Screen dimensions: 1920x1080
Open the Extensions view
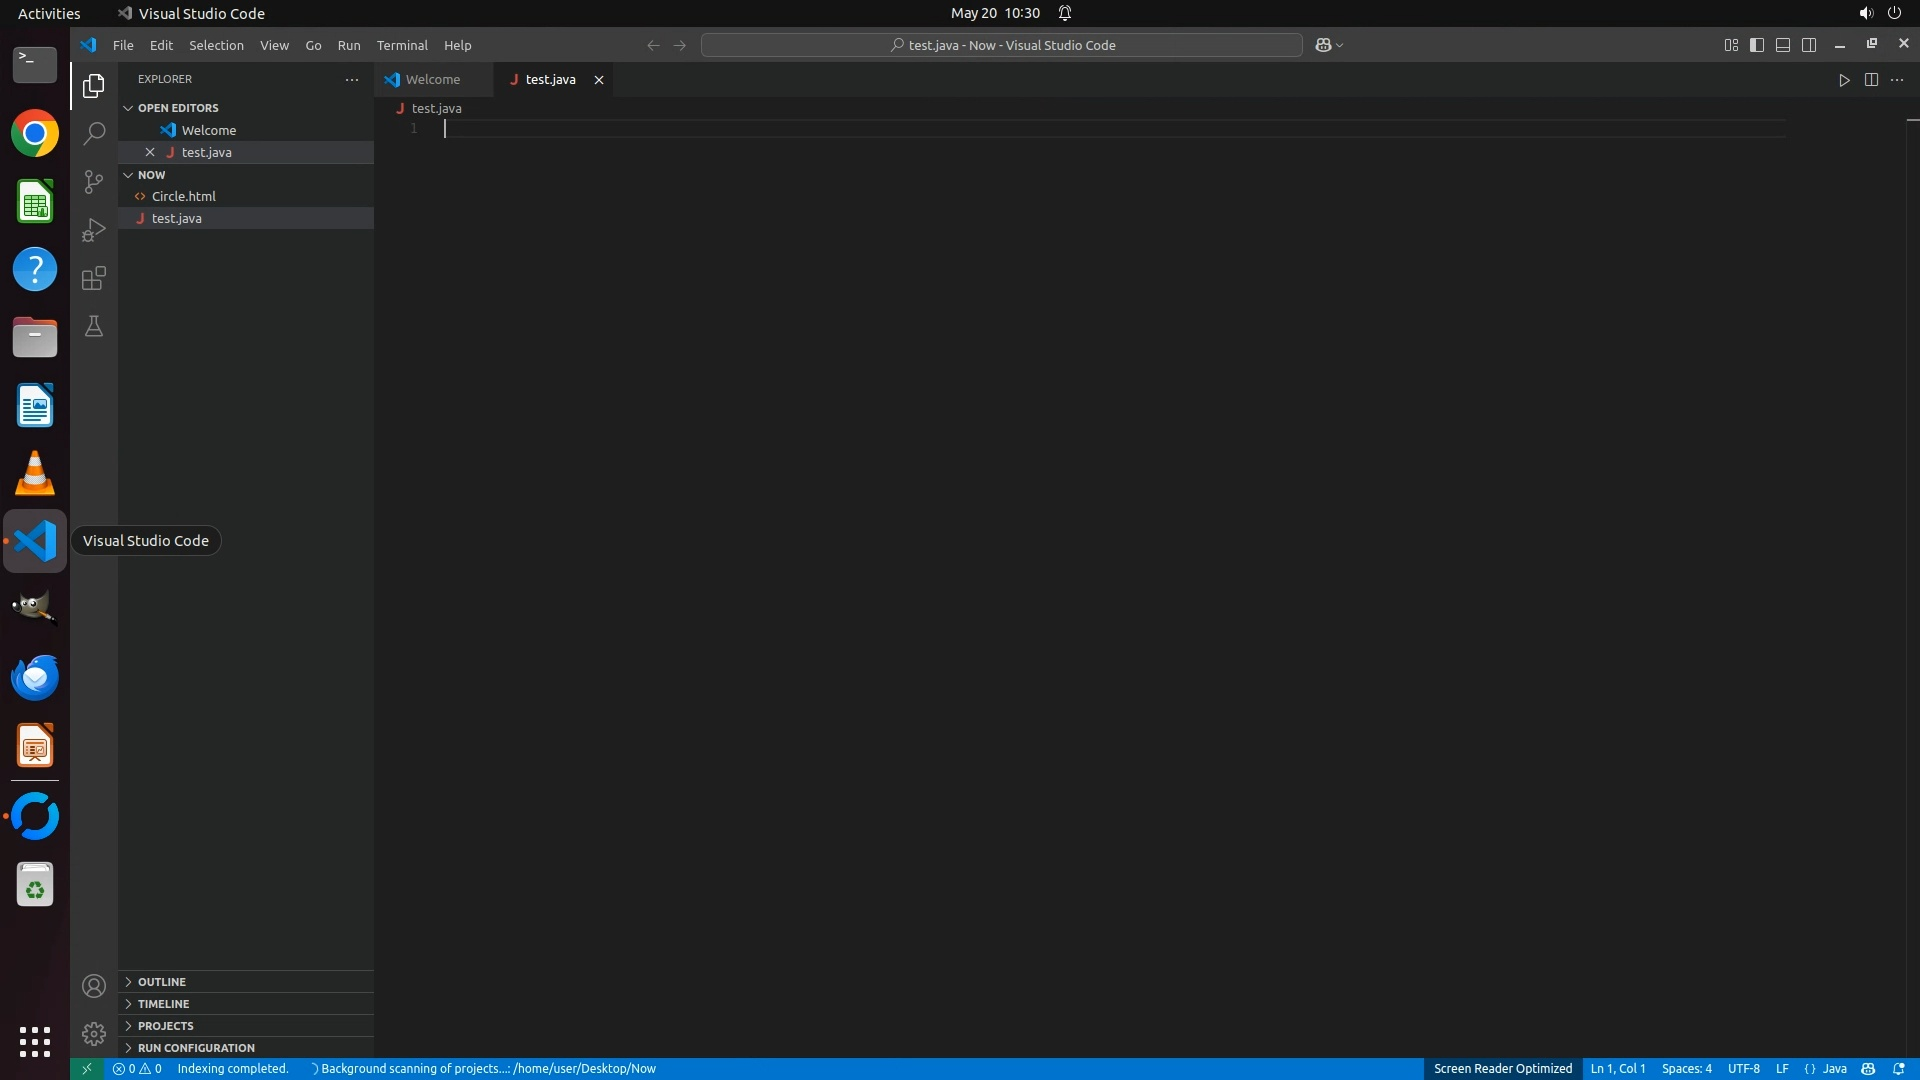94,278
